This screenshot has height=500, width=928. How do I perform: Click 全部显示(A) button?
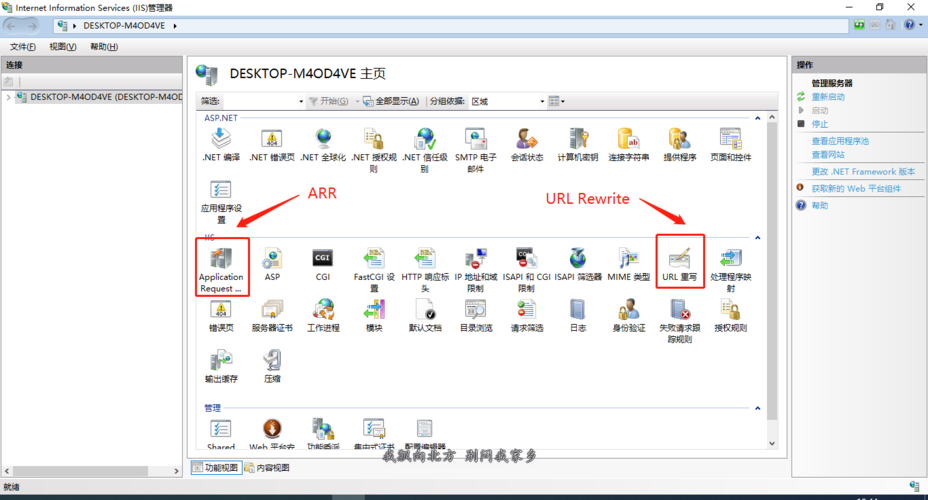click(391, 101)
